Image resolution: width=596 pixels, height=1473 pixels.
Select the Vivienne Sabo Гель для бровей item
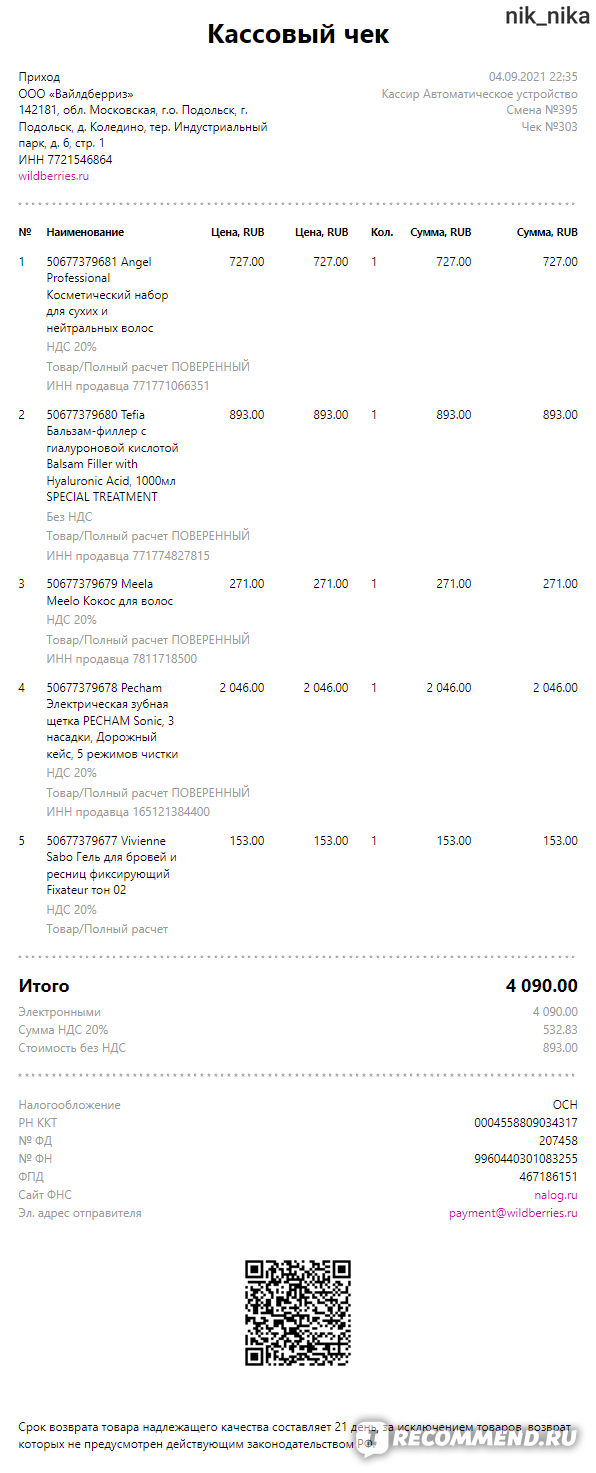112,865
